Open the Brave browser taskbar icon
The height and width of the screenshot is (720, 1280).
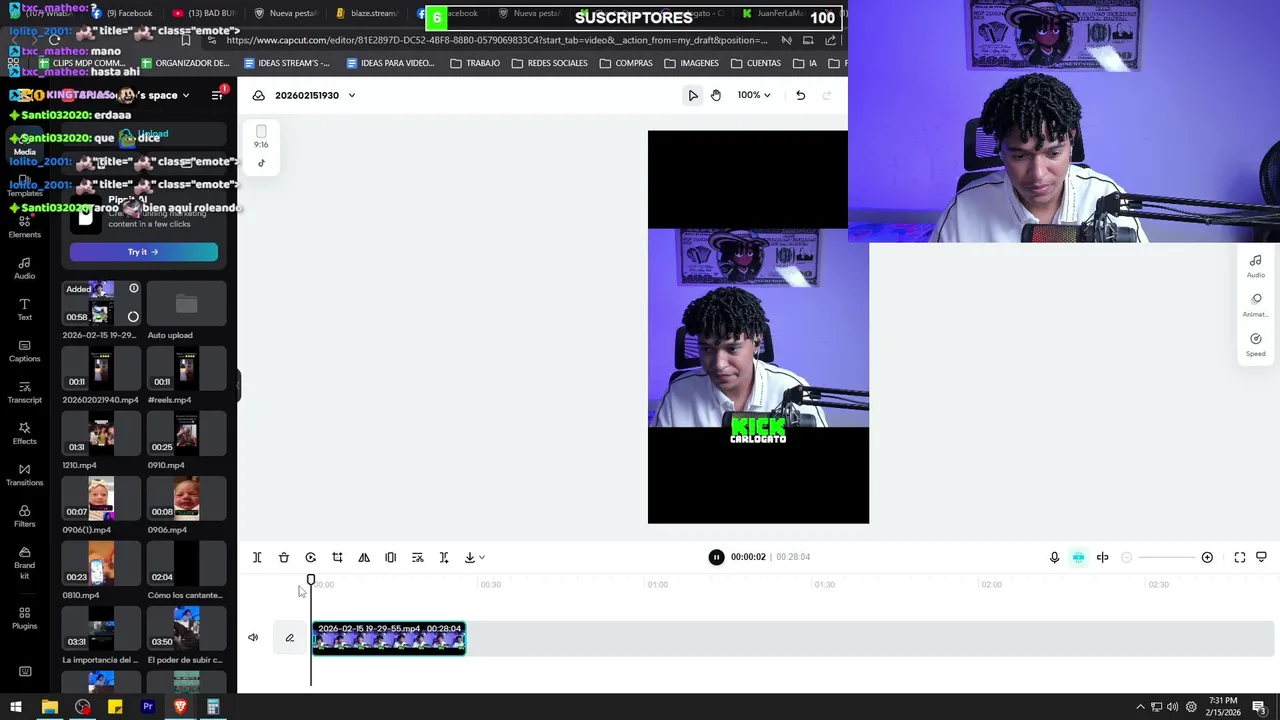click(180, 707)
